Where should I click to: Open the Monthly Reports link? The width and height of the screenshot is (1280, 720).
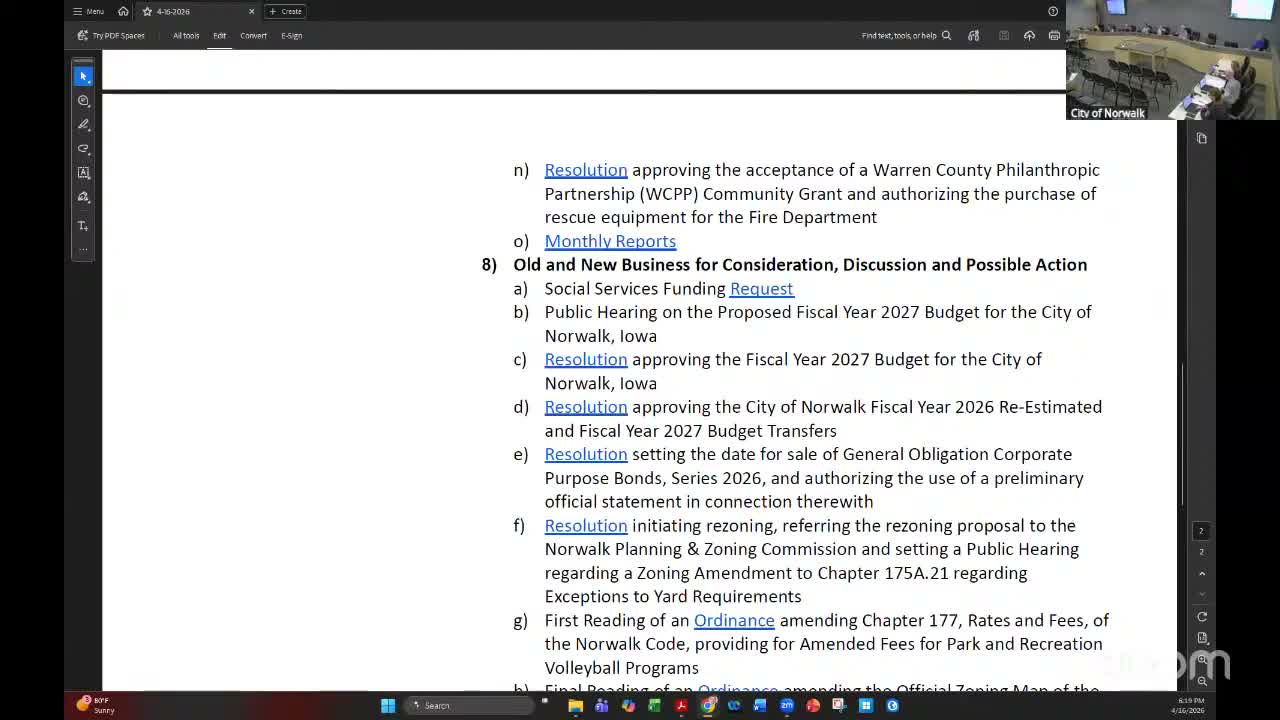pos(610,241)
